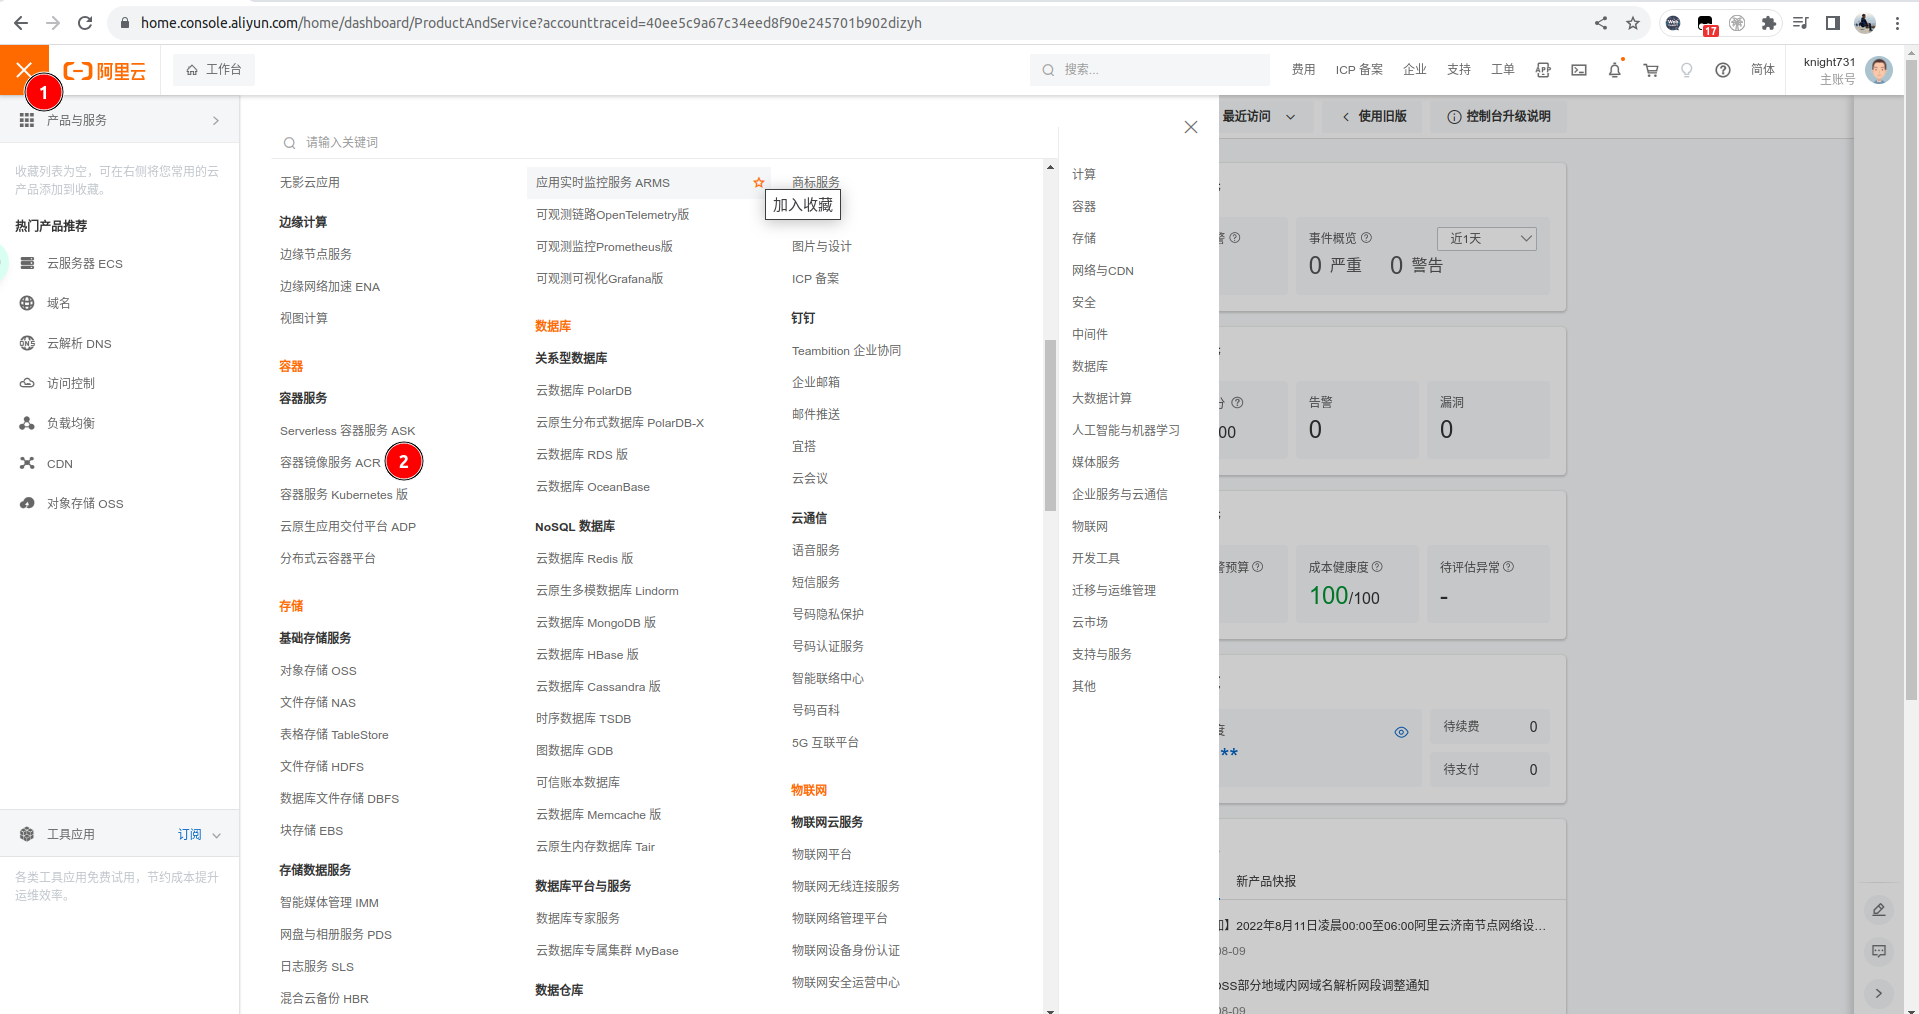Close the product panel X
Screen dimensions: 1919x1014
[1191, 127]
